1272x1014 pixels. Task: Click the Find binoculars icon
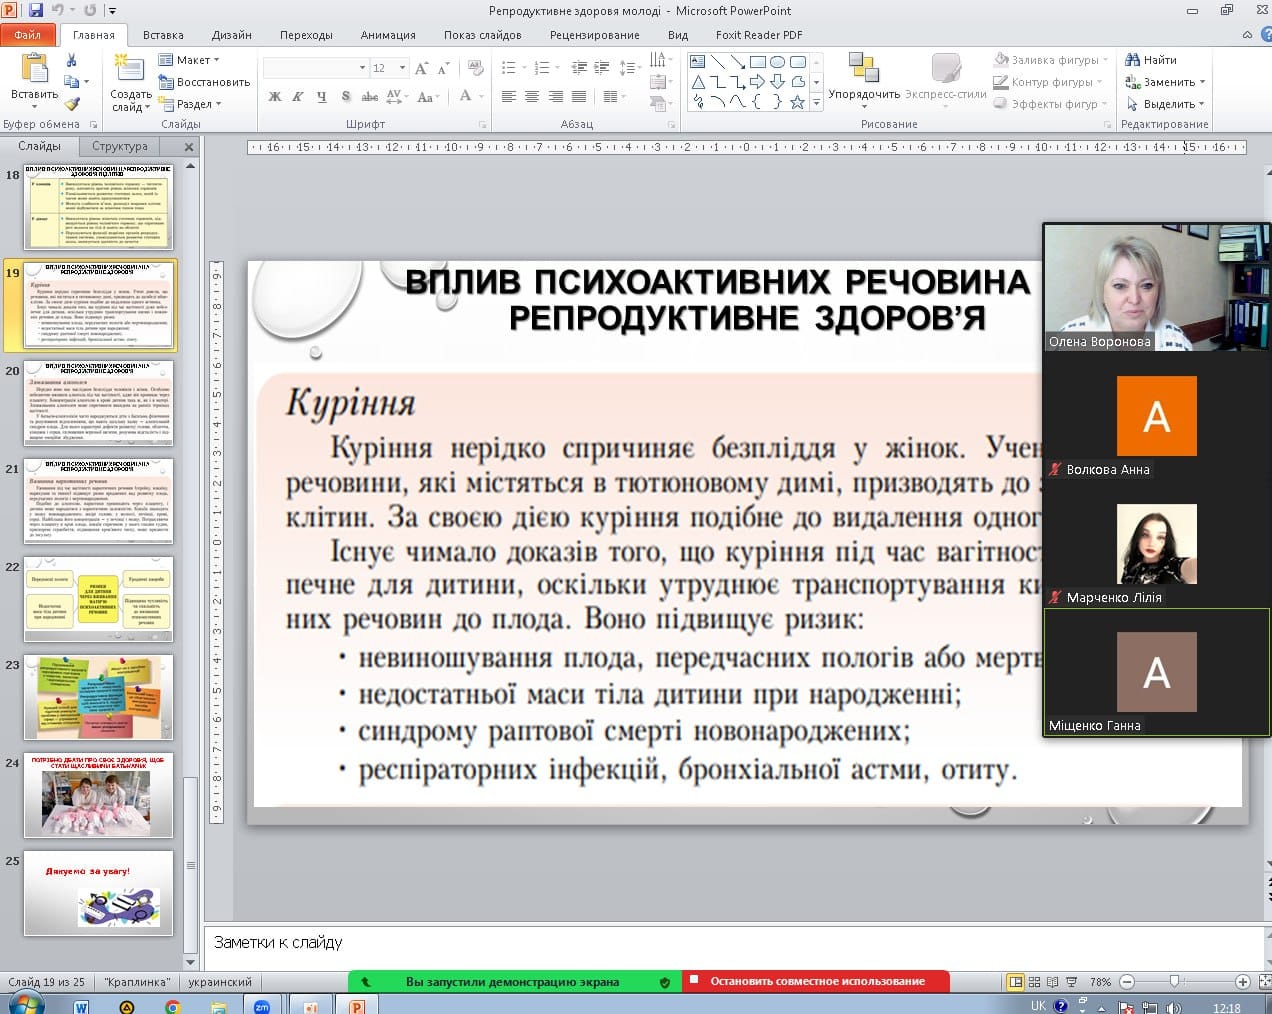1133,60
